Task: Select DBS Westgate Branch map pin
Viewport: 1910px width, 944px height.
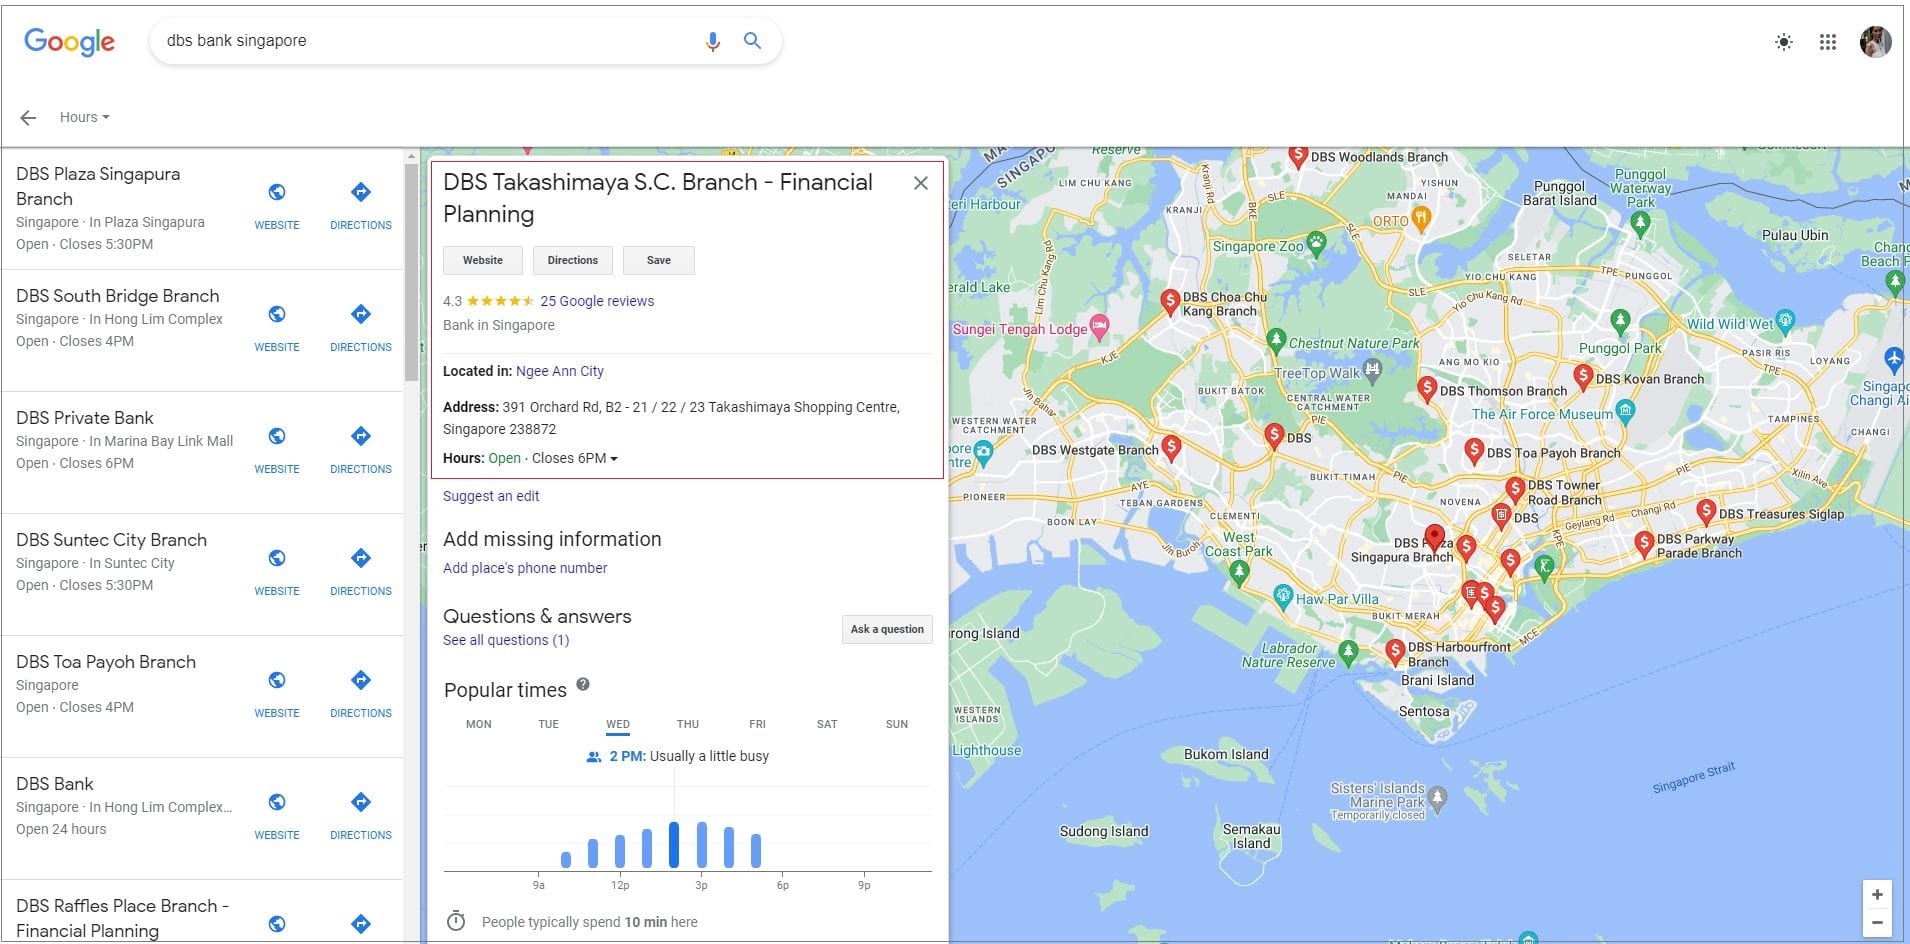Action: tap(1171, 447)
